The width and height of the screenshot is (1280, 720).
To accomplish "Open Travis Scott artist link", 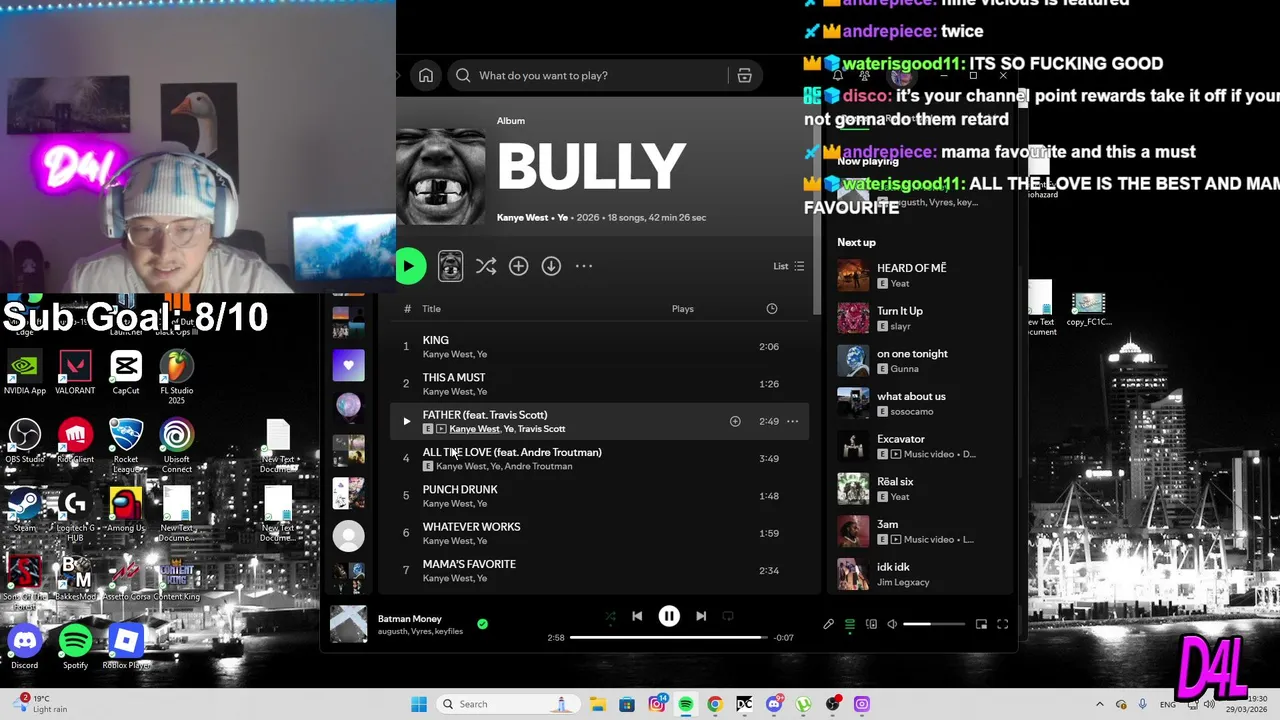I will tap(541, 429).
